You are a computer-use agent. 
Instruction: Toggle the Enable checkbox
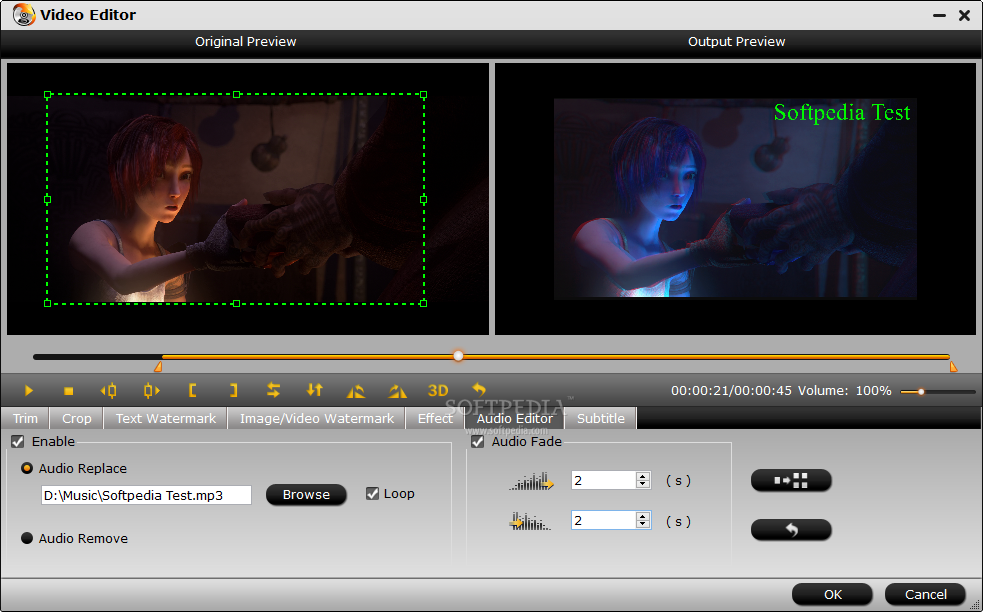pos(18,441)
